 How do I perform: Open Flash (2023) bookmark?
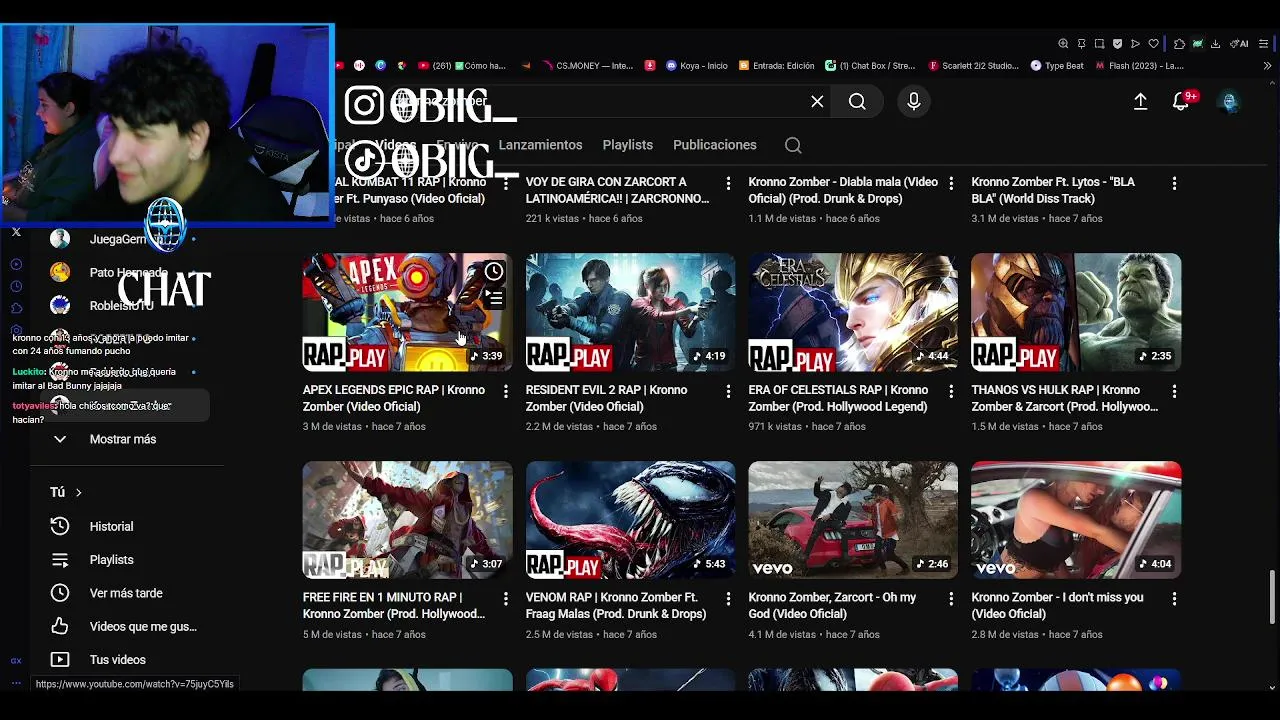[x=1139, y=66]
